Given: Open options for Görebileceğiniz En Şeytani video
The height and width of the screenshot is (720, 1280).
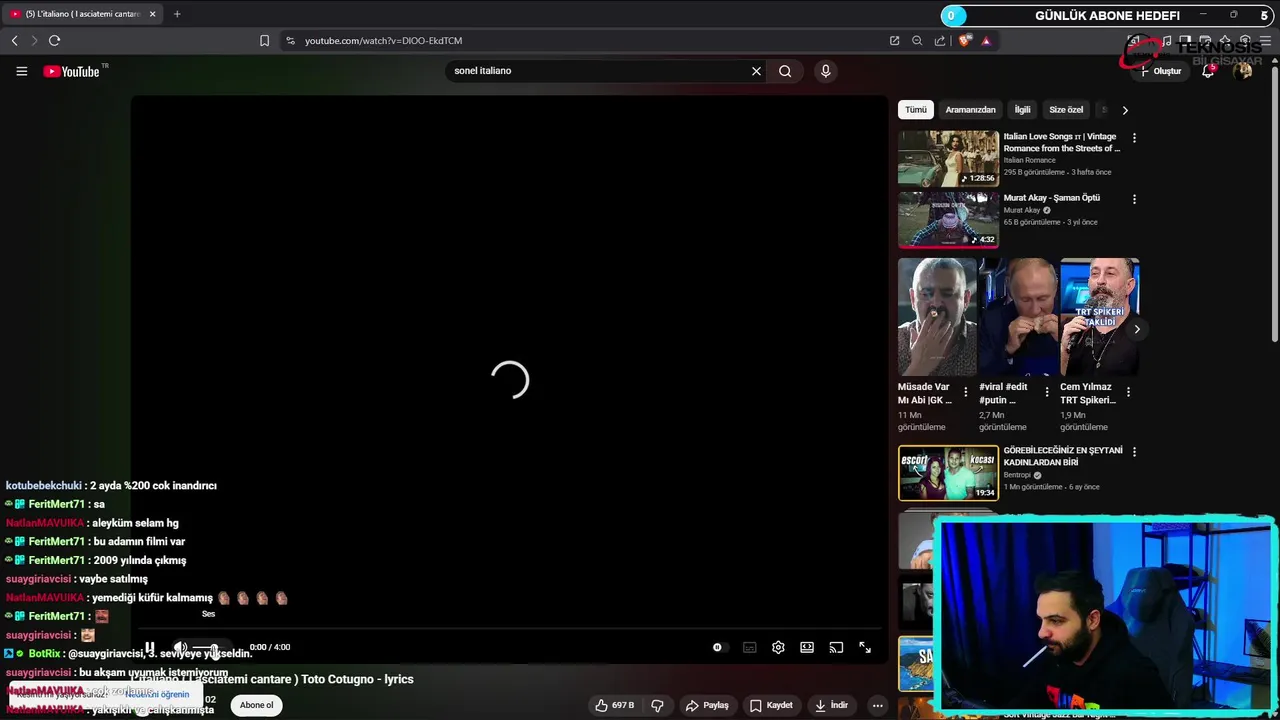Looking at the screenshot, I should 1134,452.
